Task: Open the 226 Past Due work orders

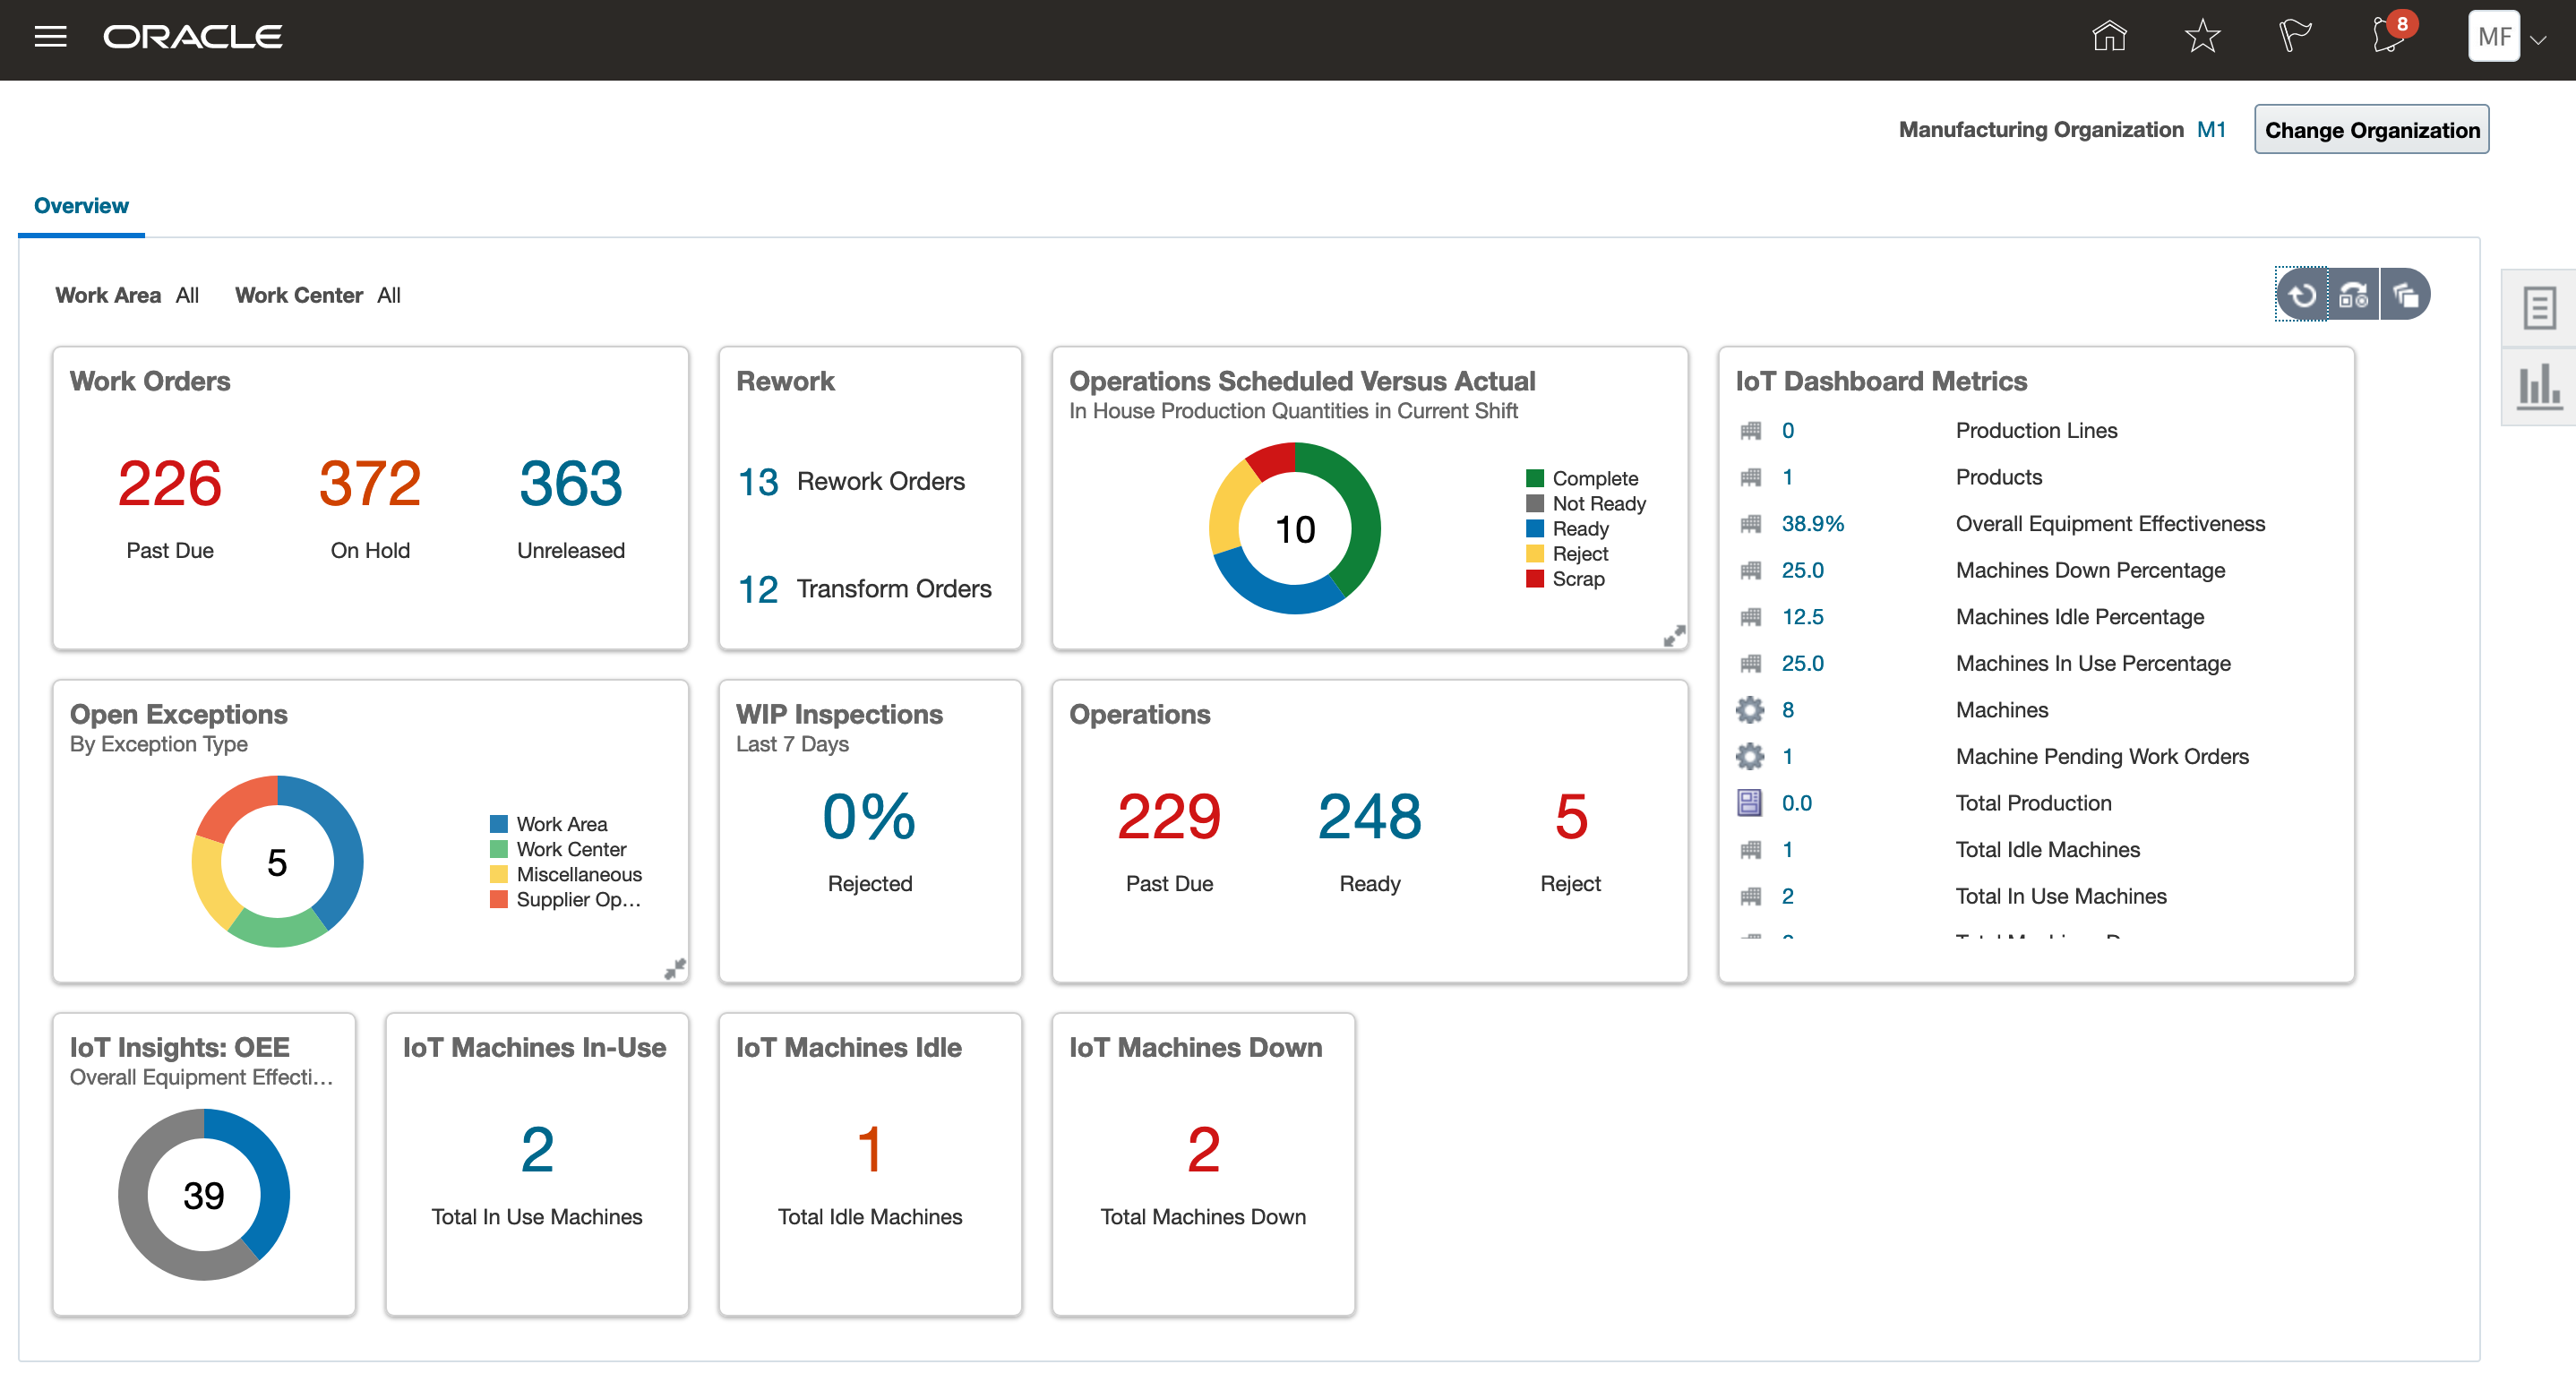Action: [x=170, y=484]
